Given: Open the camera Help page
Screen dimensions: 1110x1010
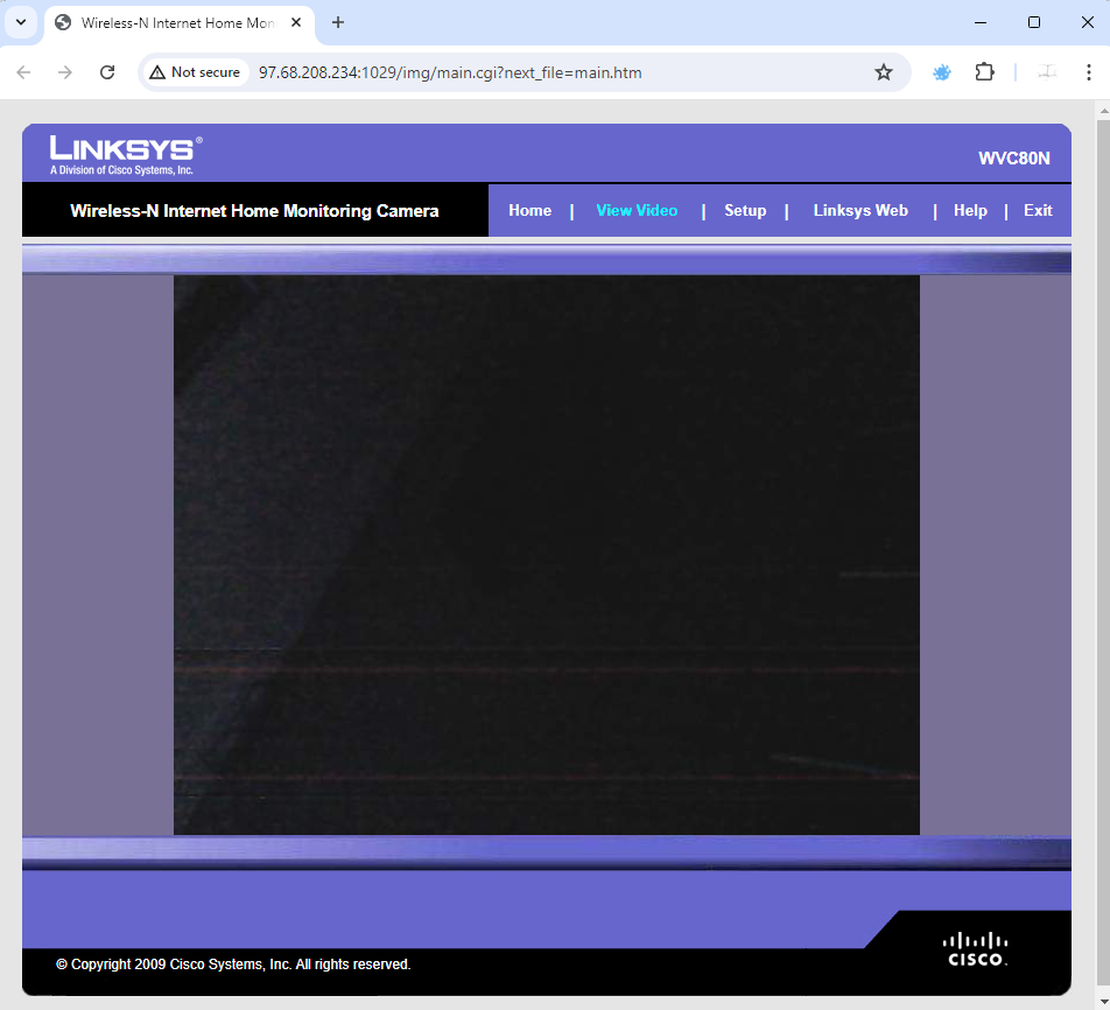Looking at the screenshot, I should 970,210.
